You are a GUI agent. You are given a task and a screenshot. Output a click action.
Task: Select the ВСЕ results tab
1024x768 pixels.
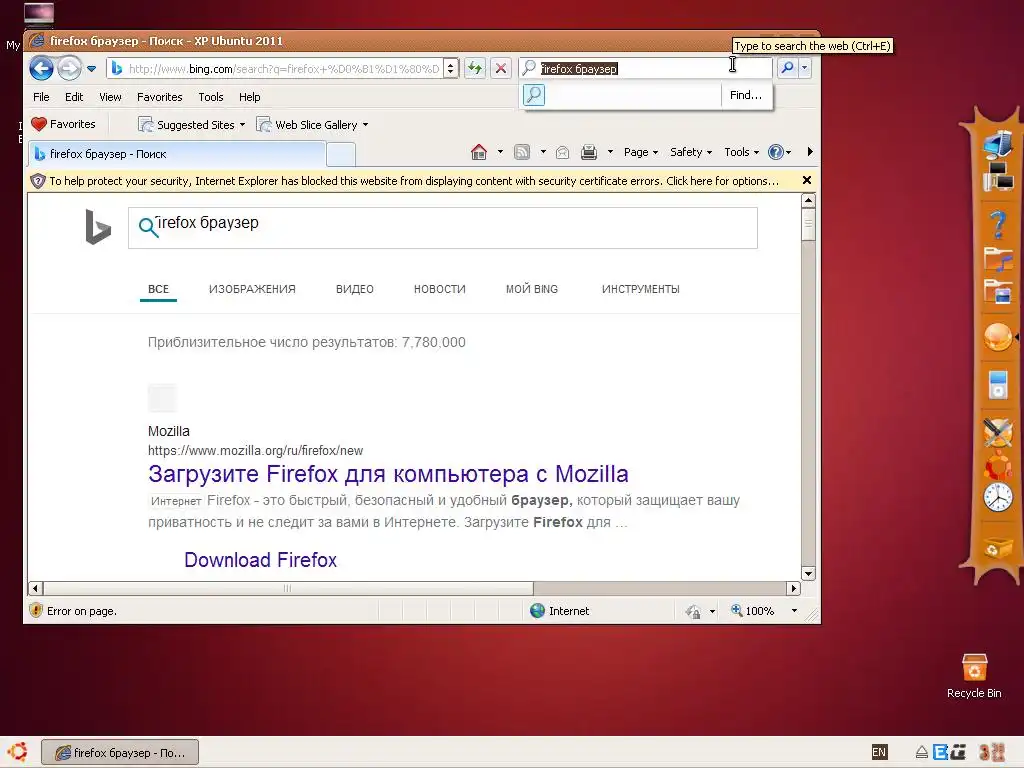point(158,289)
